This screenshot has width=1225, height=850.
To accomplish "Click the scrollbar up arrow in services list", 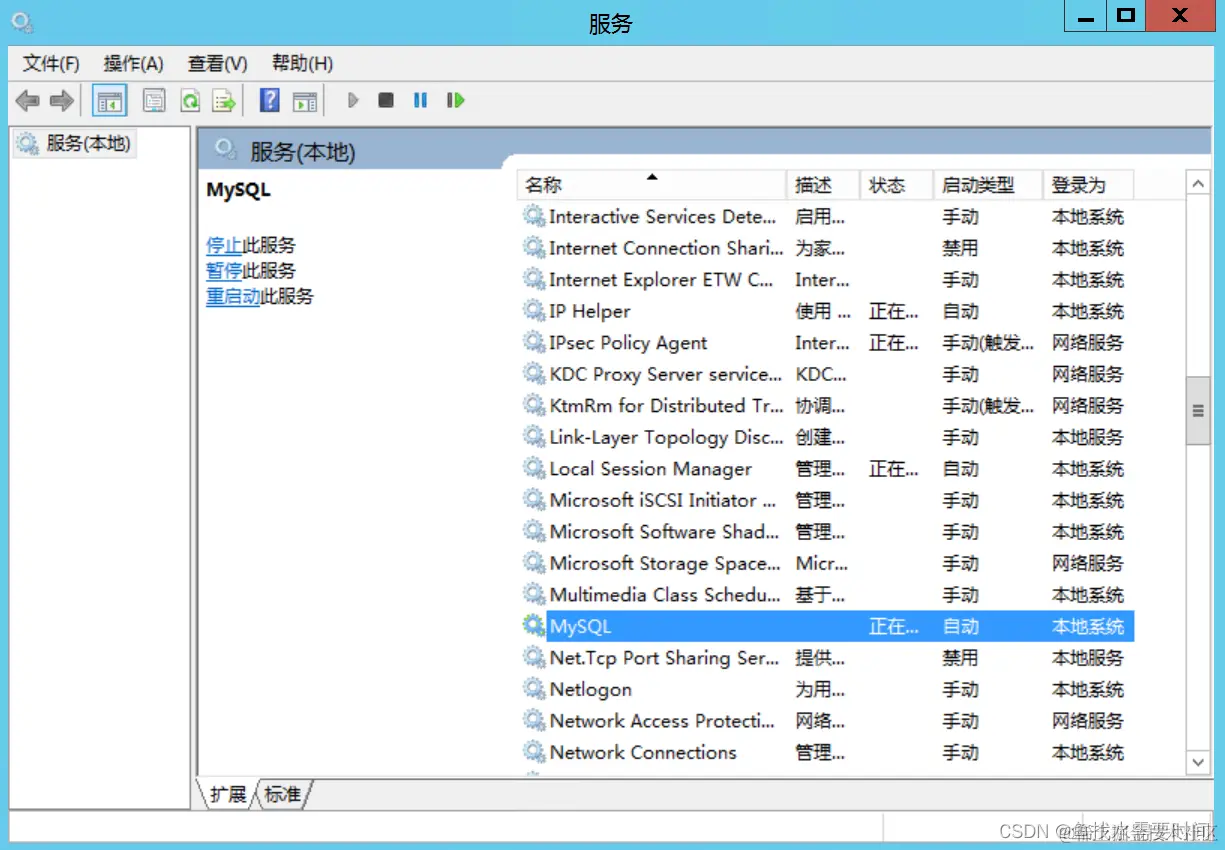I will pos(1197,184).
